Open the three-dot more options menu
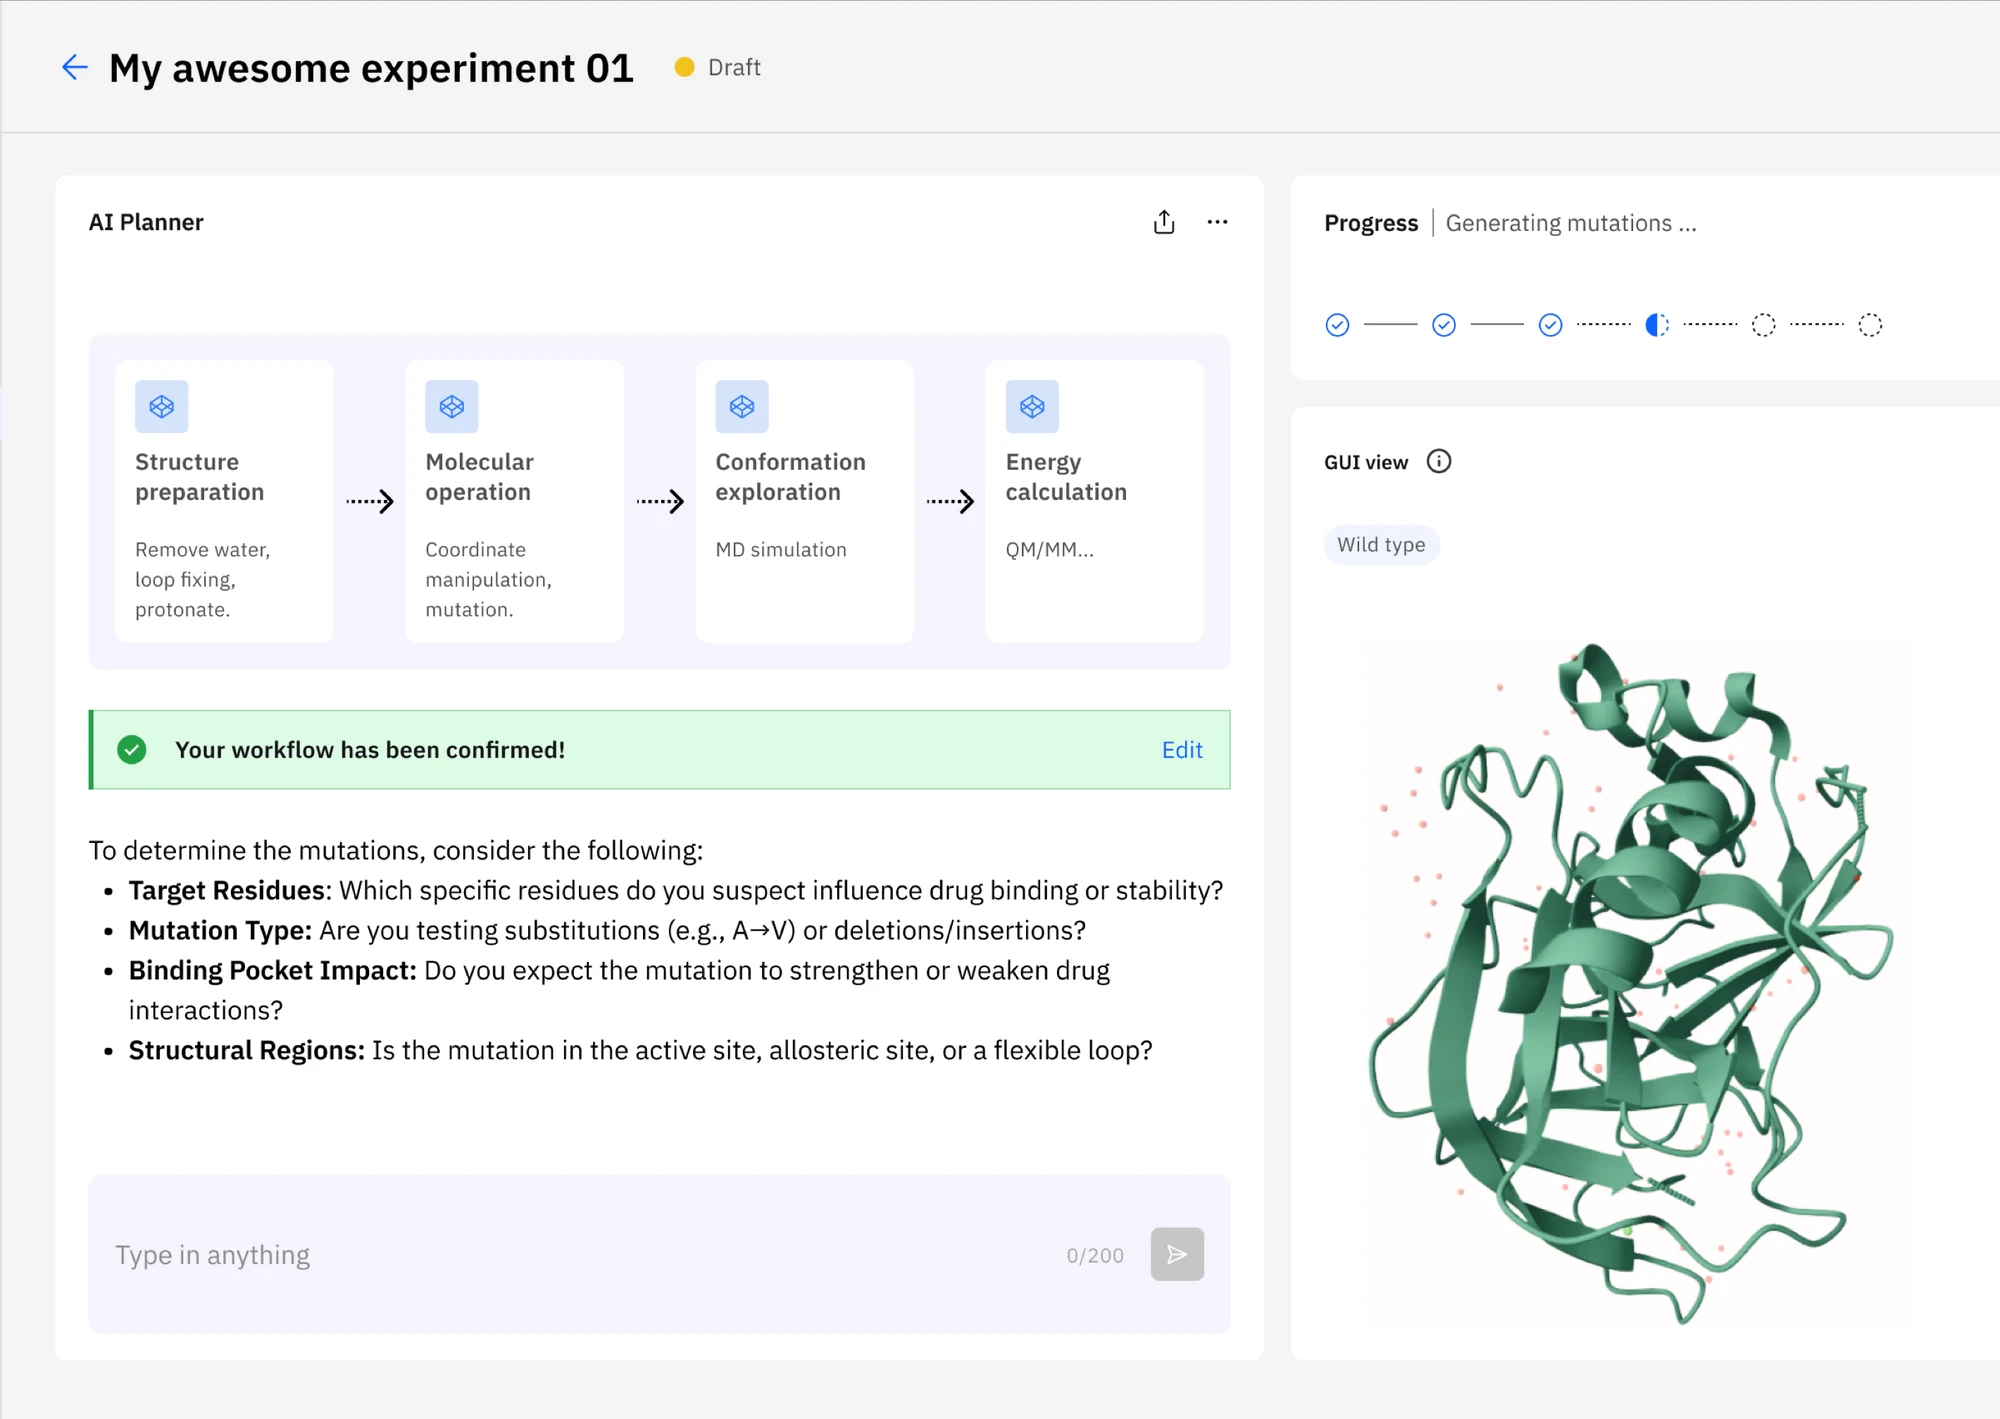This screenshot has width=2000, height=1419. [x=1217, y=222]
